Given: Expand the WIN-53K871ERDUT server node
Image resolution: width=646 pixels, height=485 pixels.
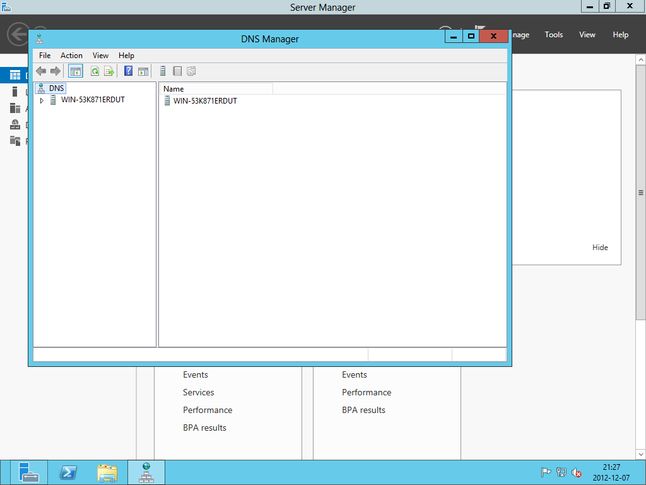Looking at the screenshot, I should (42, 100).
